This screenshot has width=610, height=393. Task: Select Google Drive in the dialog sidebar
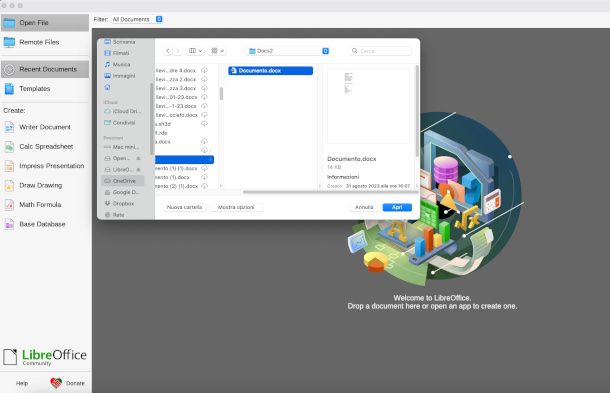click(x=123, y=192)
